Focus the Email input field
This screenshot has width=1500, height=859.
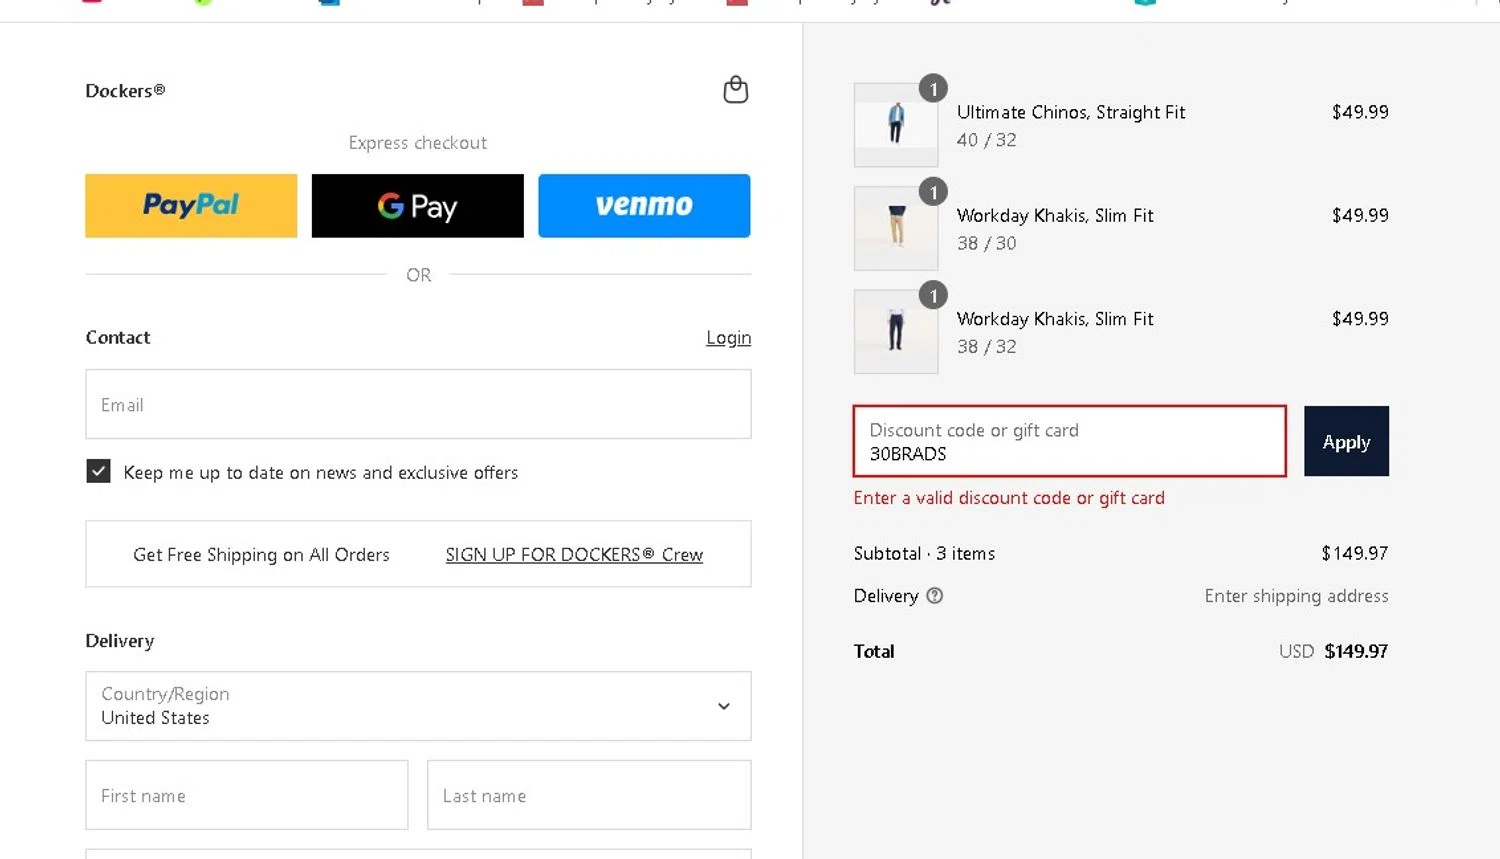tap(418, 404)
